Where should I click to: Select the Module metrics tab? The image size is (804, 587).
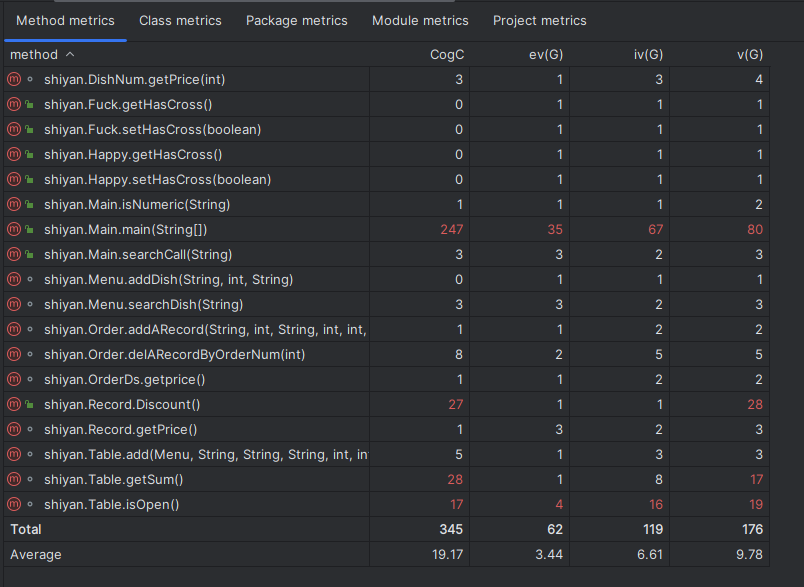(x=420, y=20)
